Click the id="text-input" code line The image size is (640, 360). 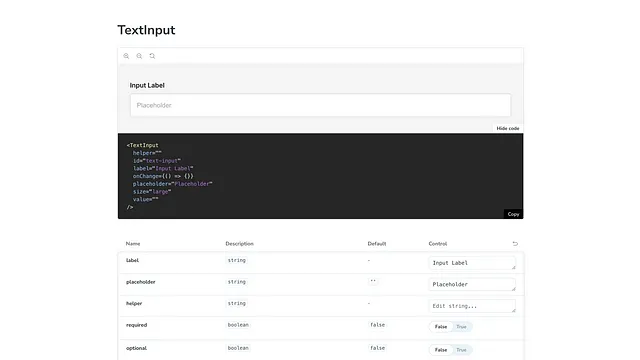pyautogui.click(x=157, y=161)
